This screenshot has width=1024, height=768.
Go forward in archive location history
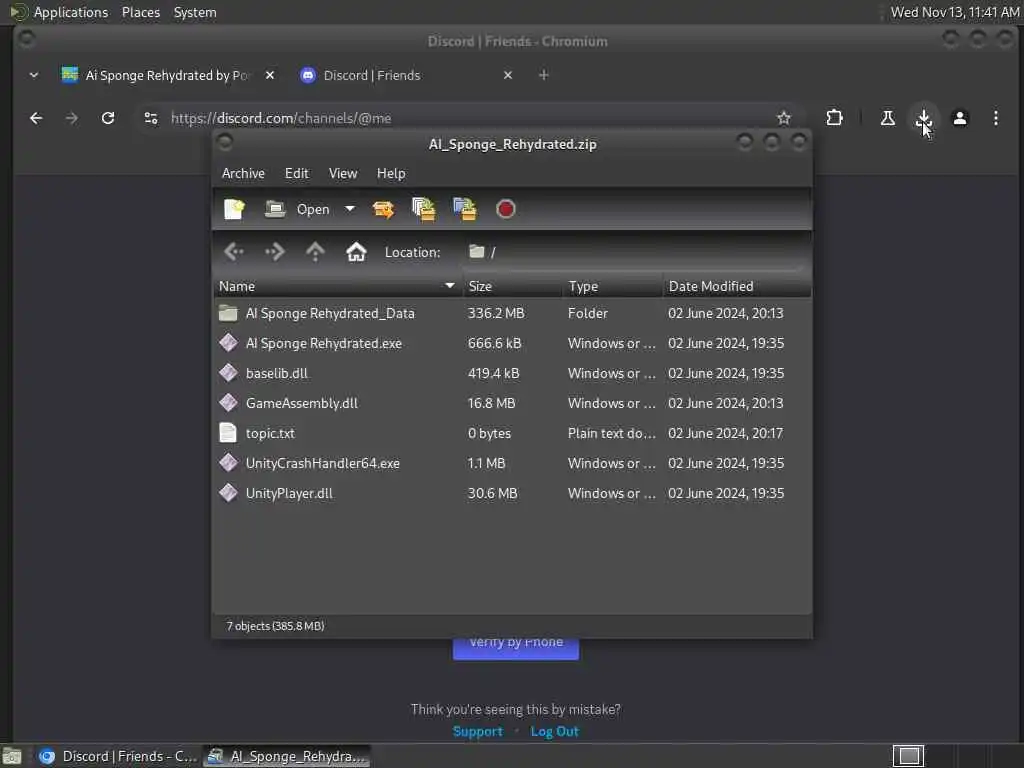[274, 252]
